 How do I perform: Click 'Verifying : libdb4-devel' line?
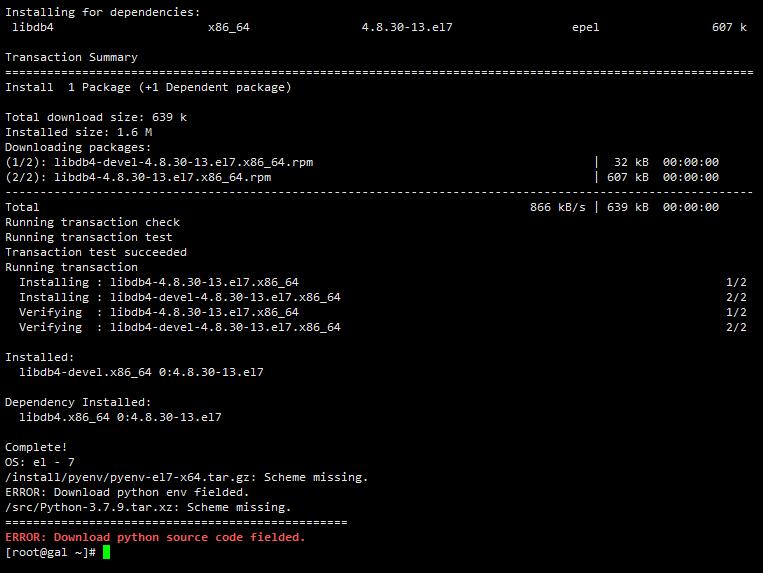[180, 327]
